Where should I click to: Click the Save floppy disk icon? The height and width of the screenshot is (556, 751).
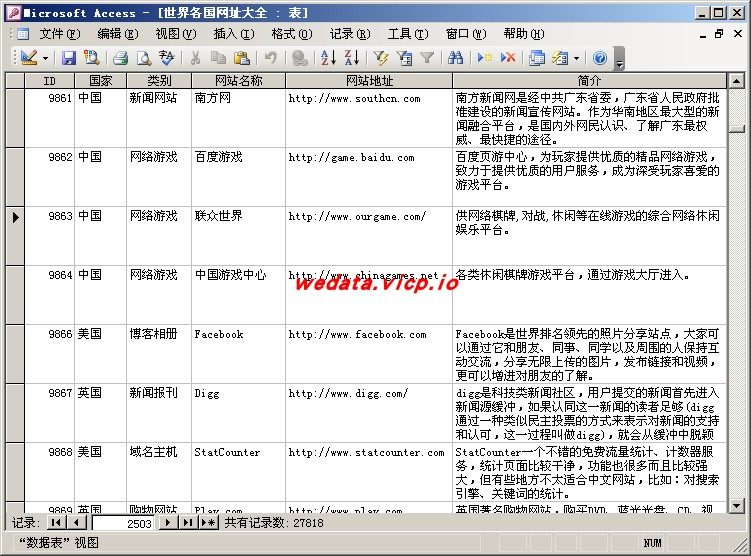click(x=68, y=58)
